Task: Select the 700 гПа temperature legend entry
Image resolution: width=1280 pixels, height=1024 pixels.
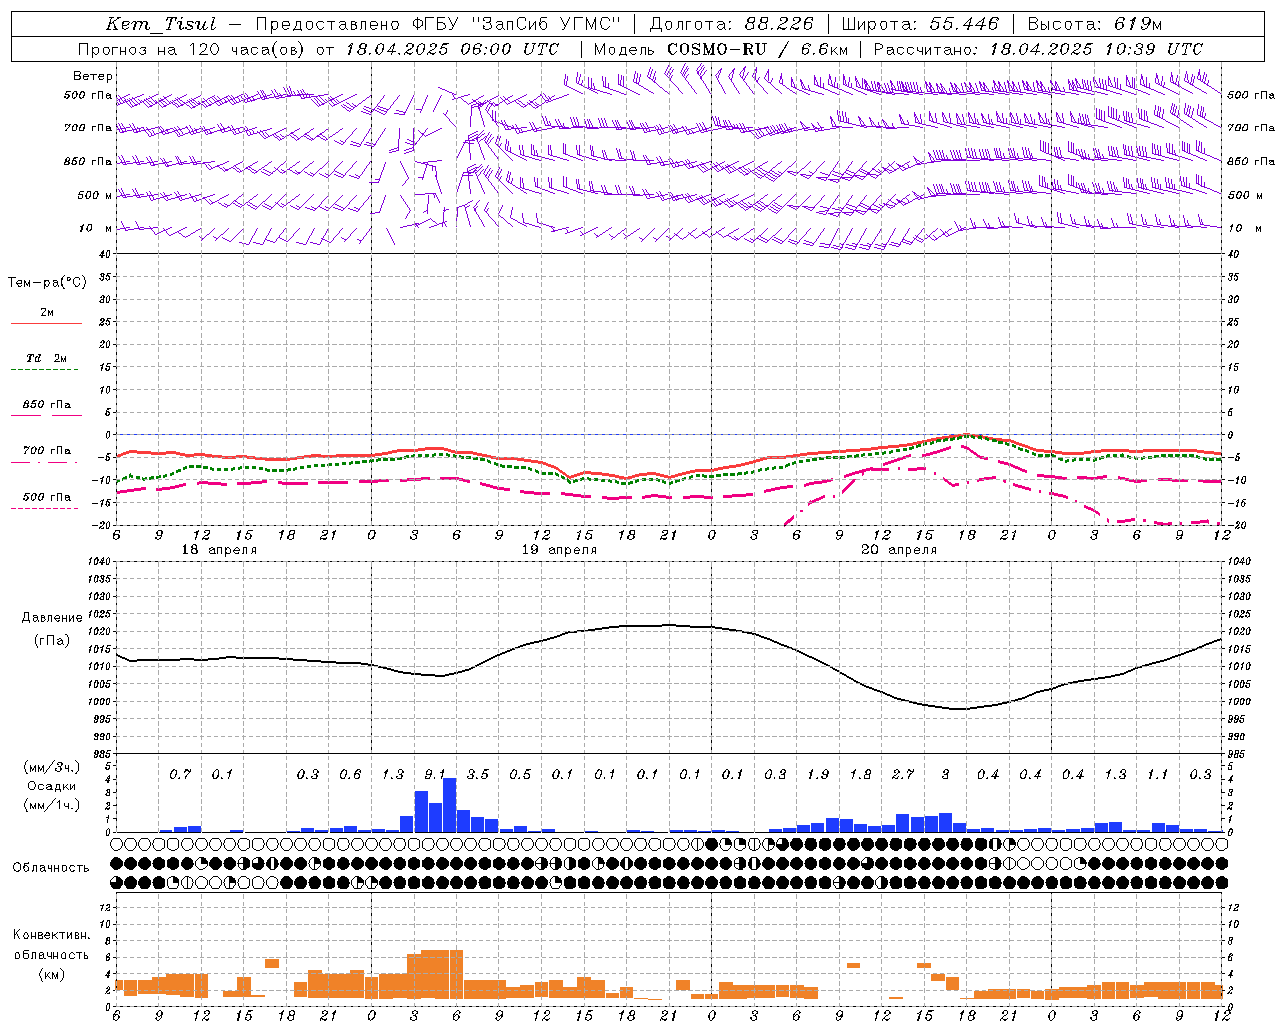Action: coord(47,451)
